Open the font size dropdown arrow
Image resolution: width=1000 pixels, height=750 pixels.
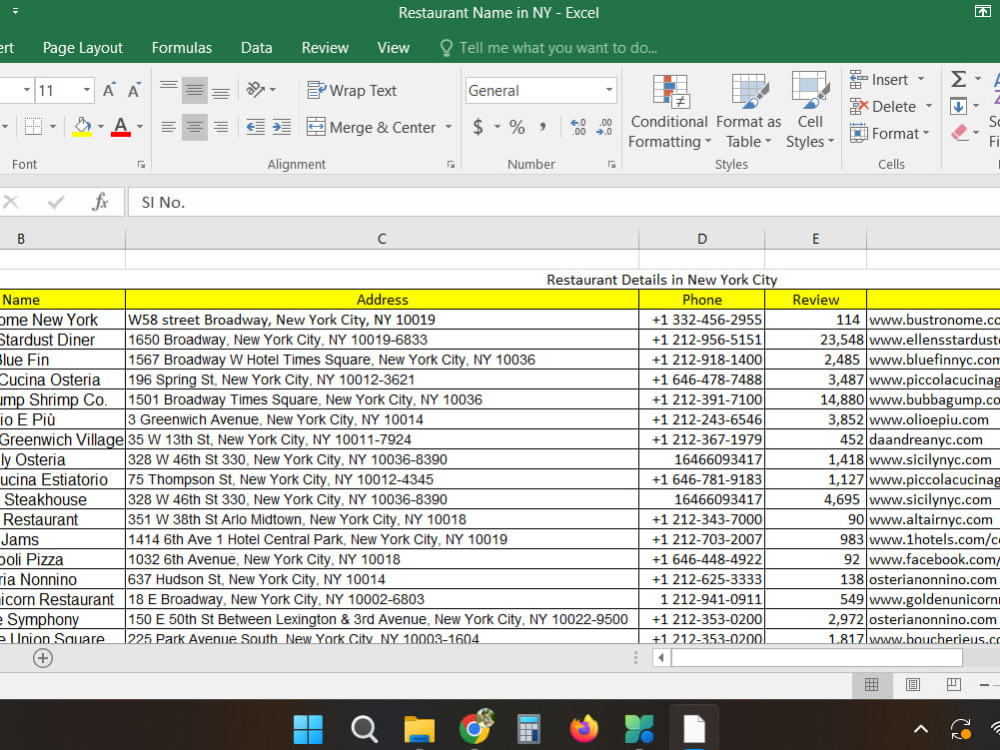point(87,90)
